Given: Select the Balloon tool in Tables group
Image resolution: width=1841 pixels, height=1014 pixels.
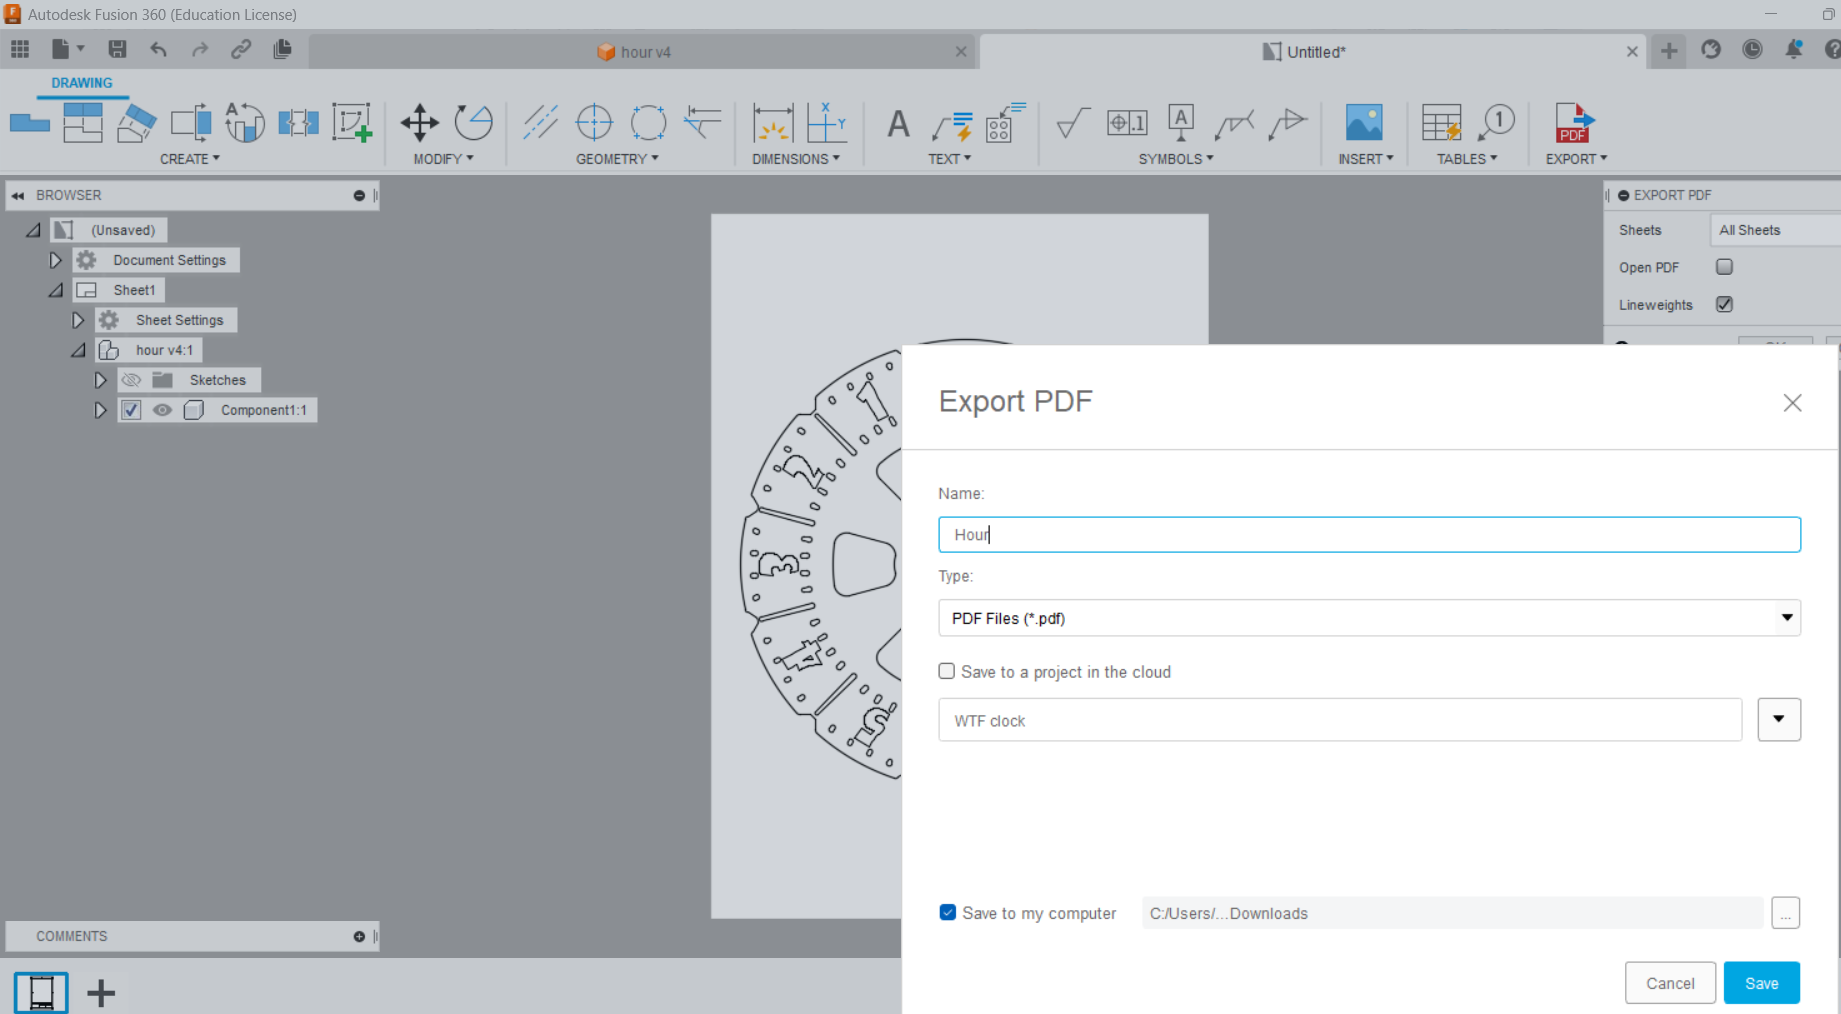Looking at the screenshot, I should click(1497, 122).
